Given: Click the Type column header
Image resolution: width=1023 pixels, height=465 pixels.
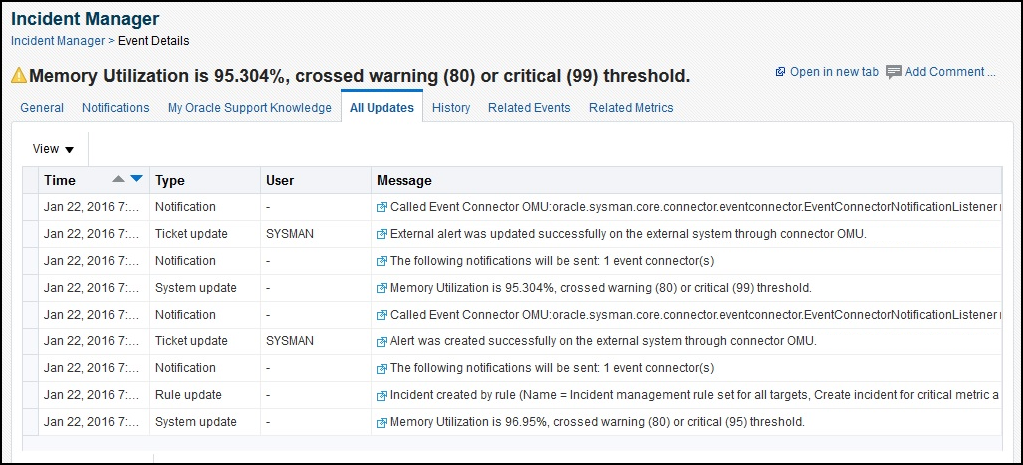Looking at the screenshot, I should pos(170,181).
